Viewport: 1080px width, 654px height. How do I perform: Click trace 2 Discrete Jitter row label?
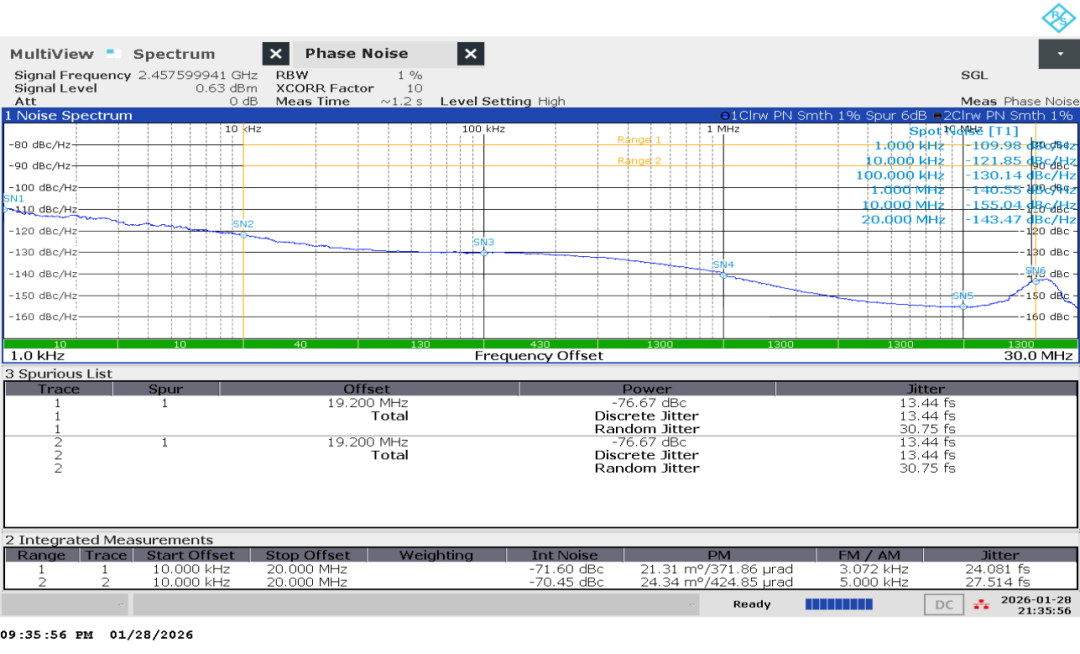(647, 455)
